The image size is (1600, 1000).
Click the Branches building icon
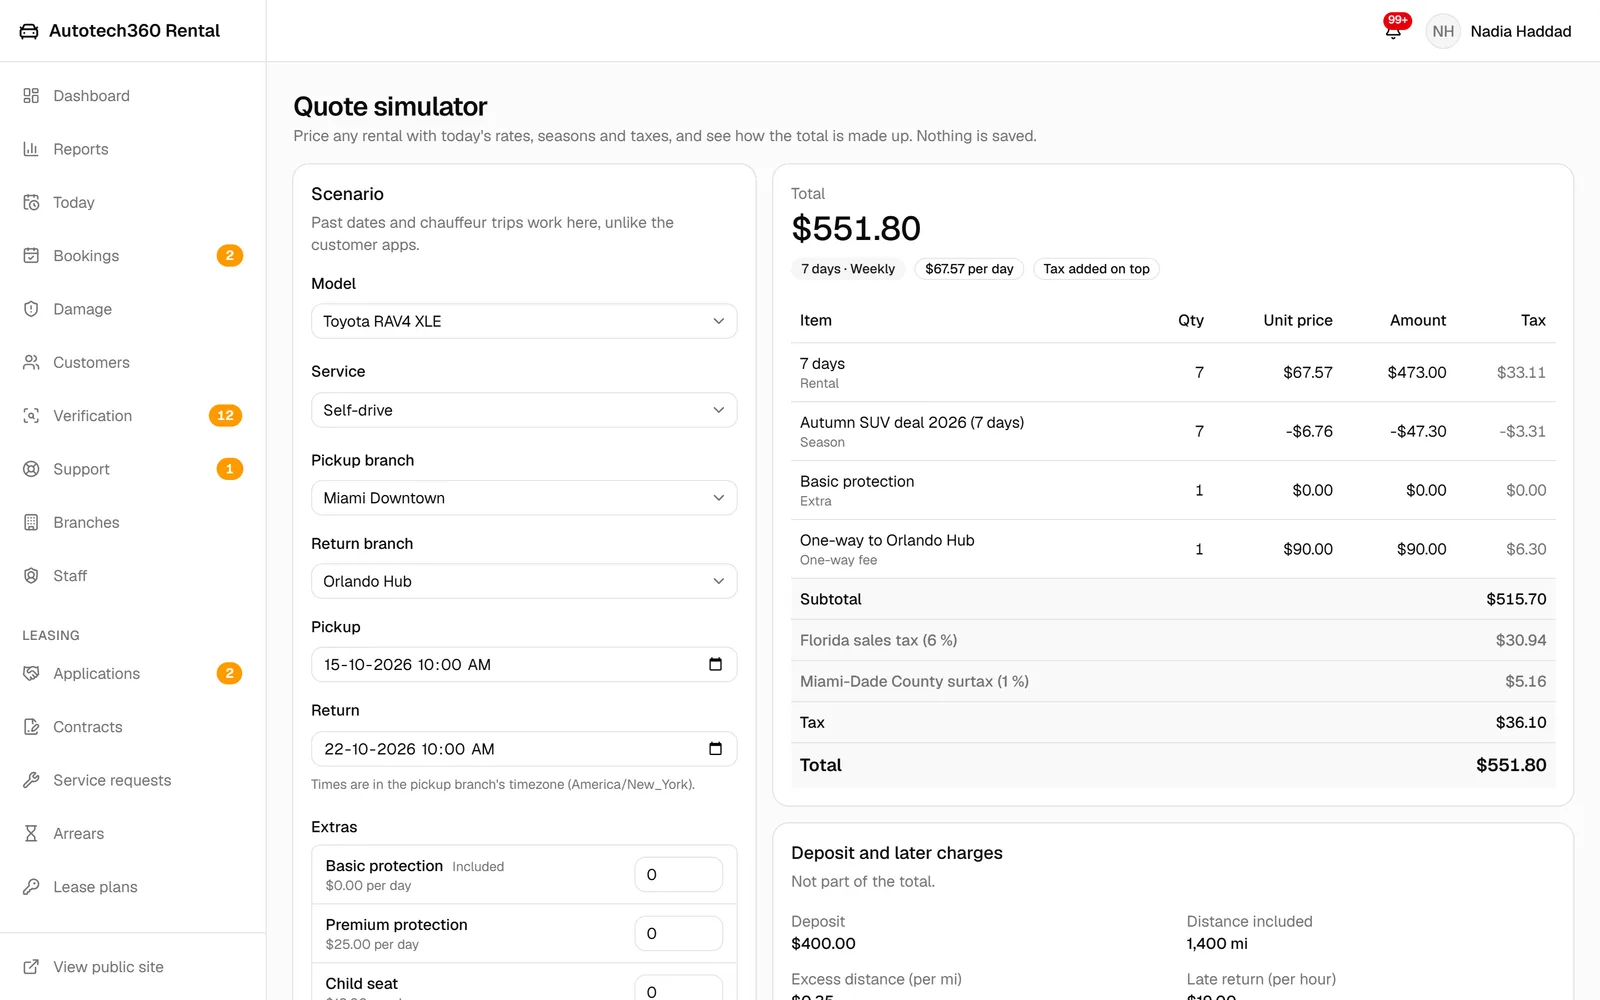pos(31,522)
